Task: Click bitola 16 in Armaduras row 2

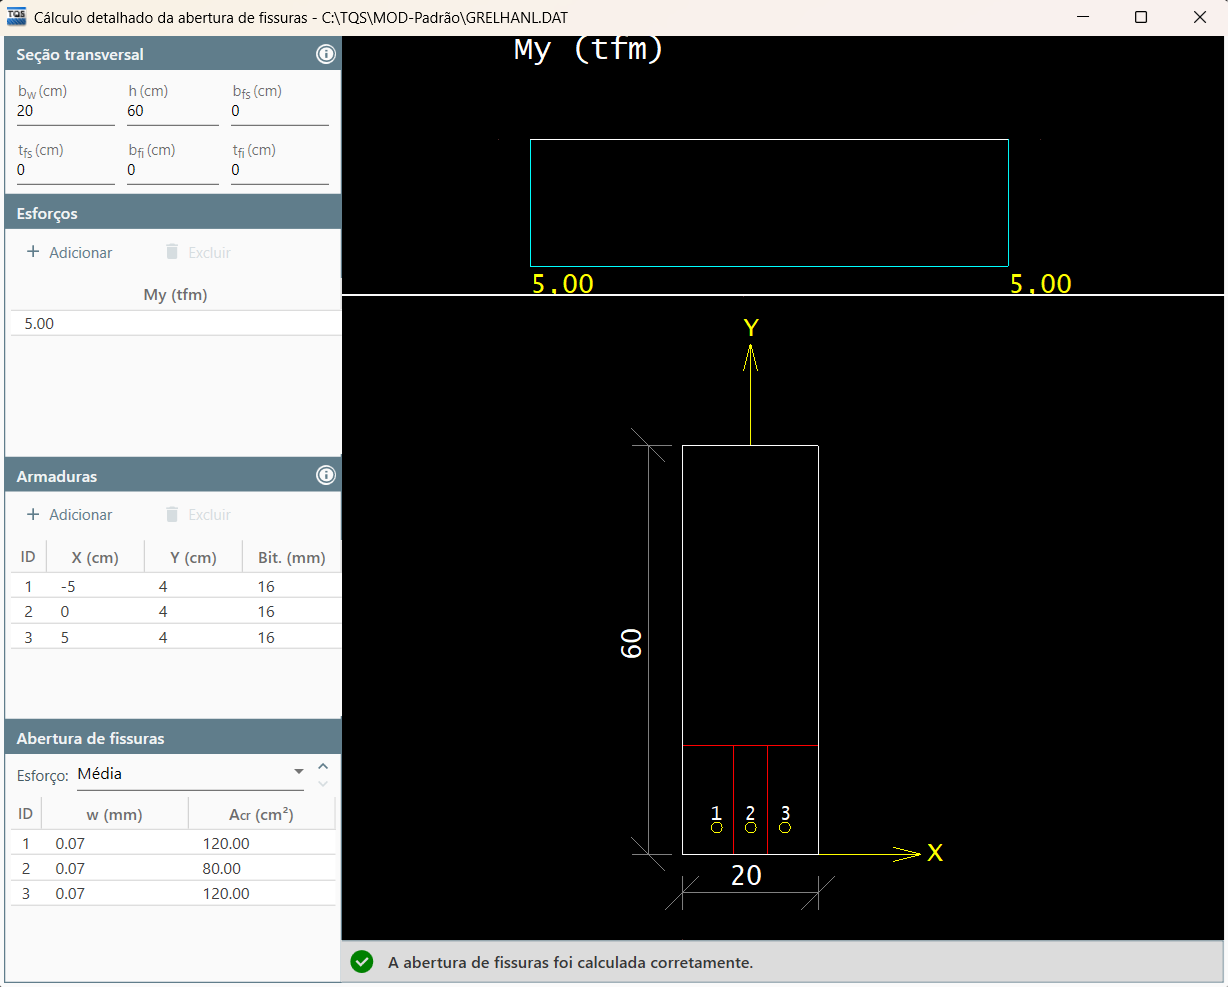Action: pos(266,612)
